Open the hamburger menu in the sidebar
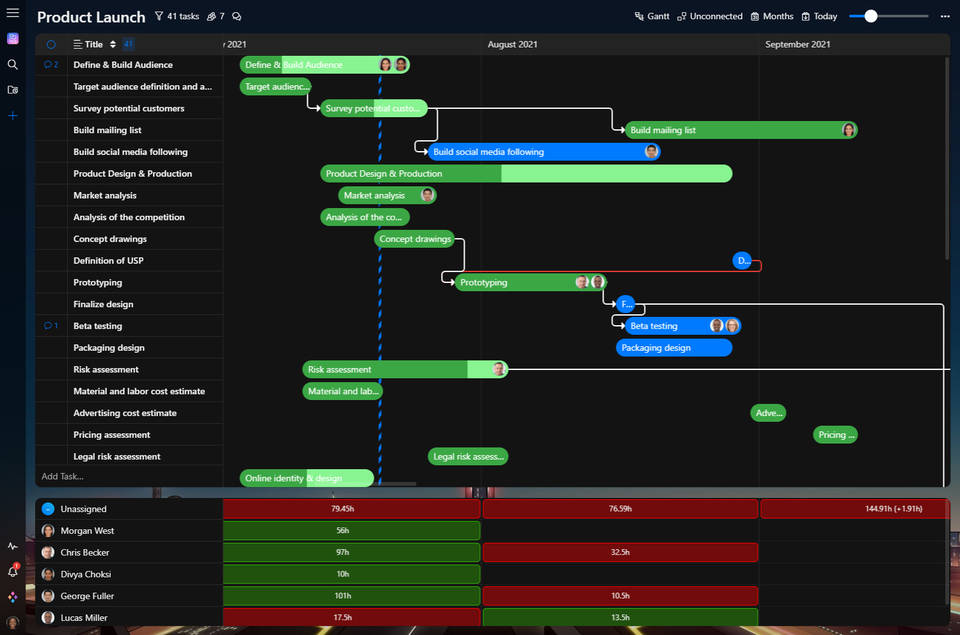The width and height of the screenshot is (960, 635). (x=13, y=13)
